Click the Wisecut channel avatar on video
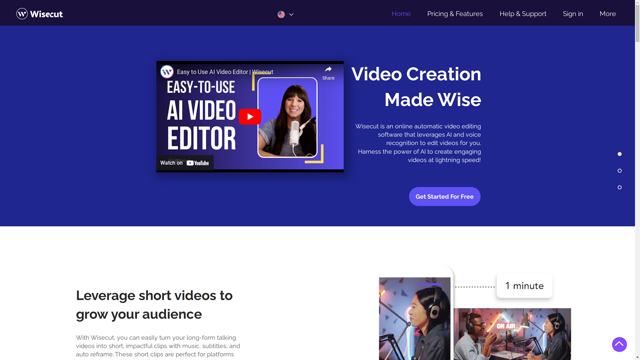The image size is (640, 360). 167,72
